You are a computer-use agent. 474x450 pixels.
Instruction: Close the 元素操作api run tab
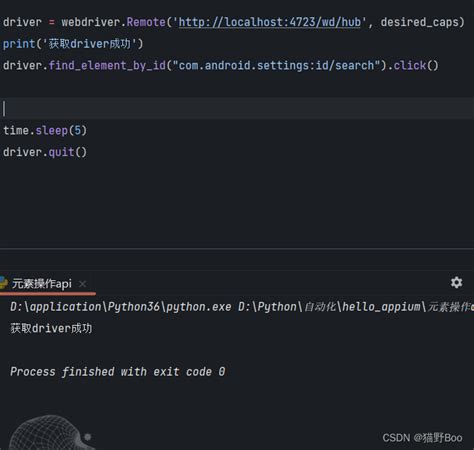click(x=82, y=284)
